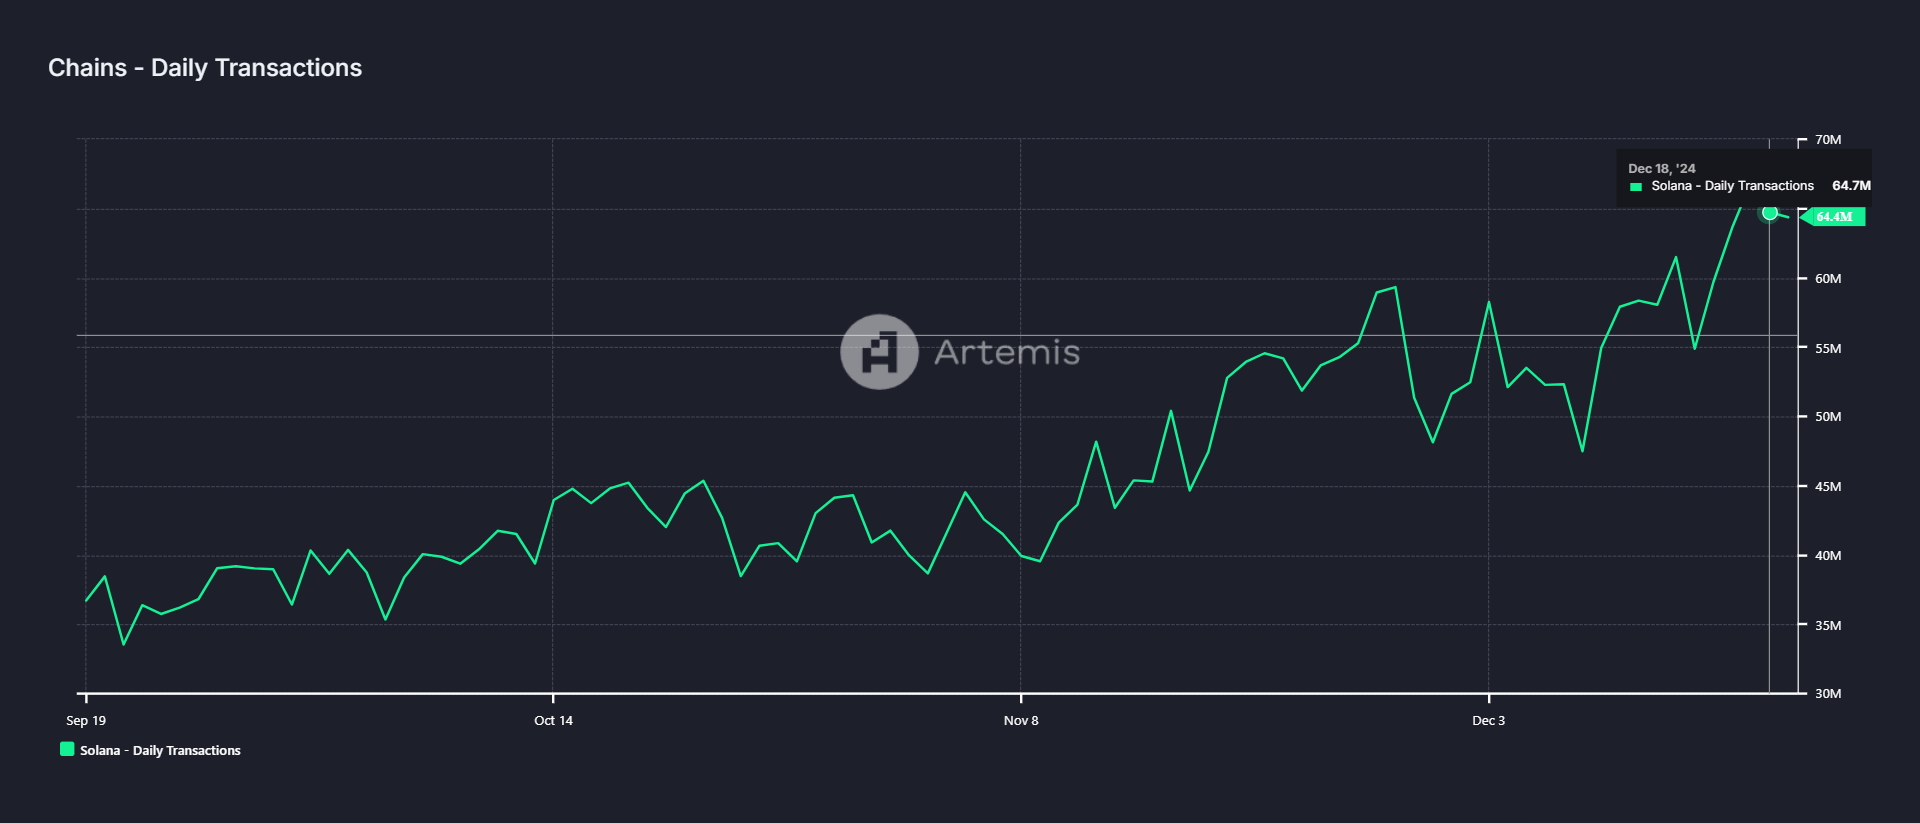Select the Nov 8 x-axis label
The height and width of the screenshot is (824, 1920).
[1021, 721]
